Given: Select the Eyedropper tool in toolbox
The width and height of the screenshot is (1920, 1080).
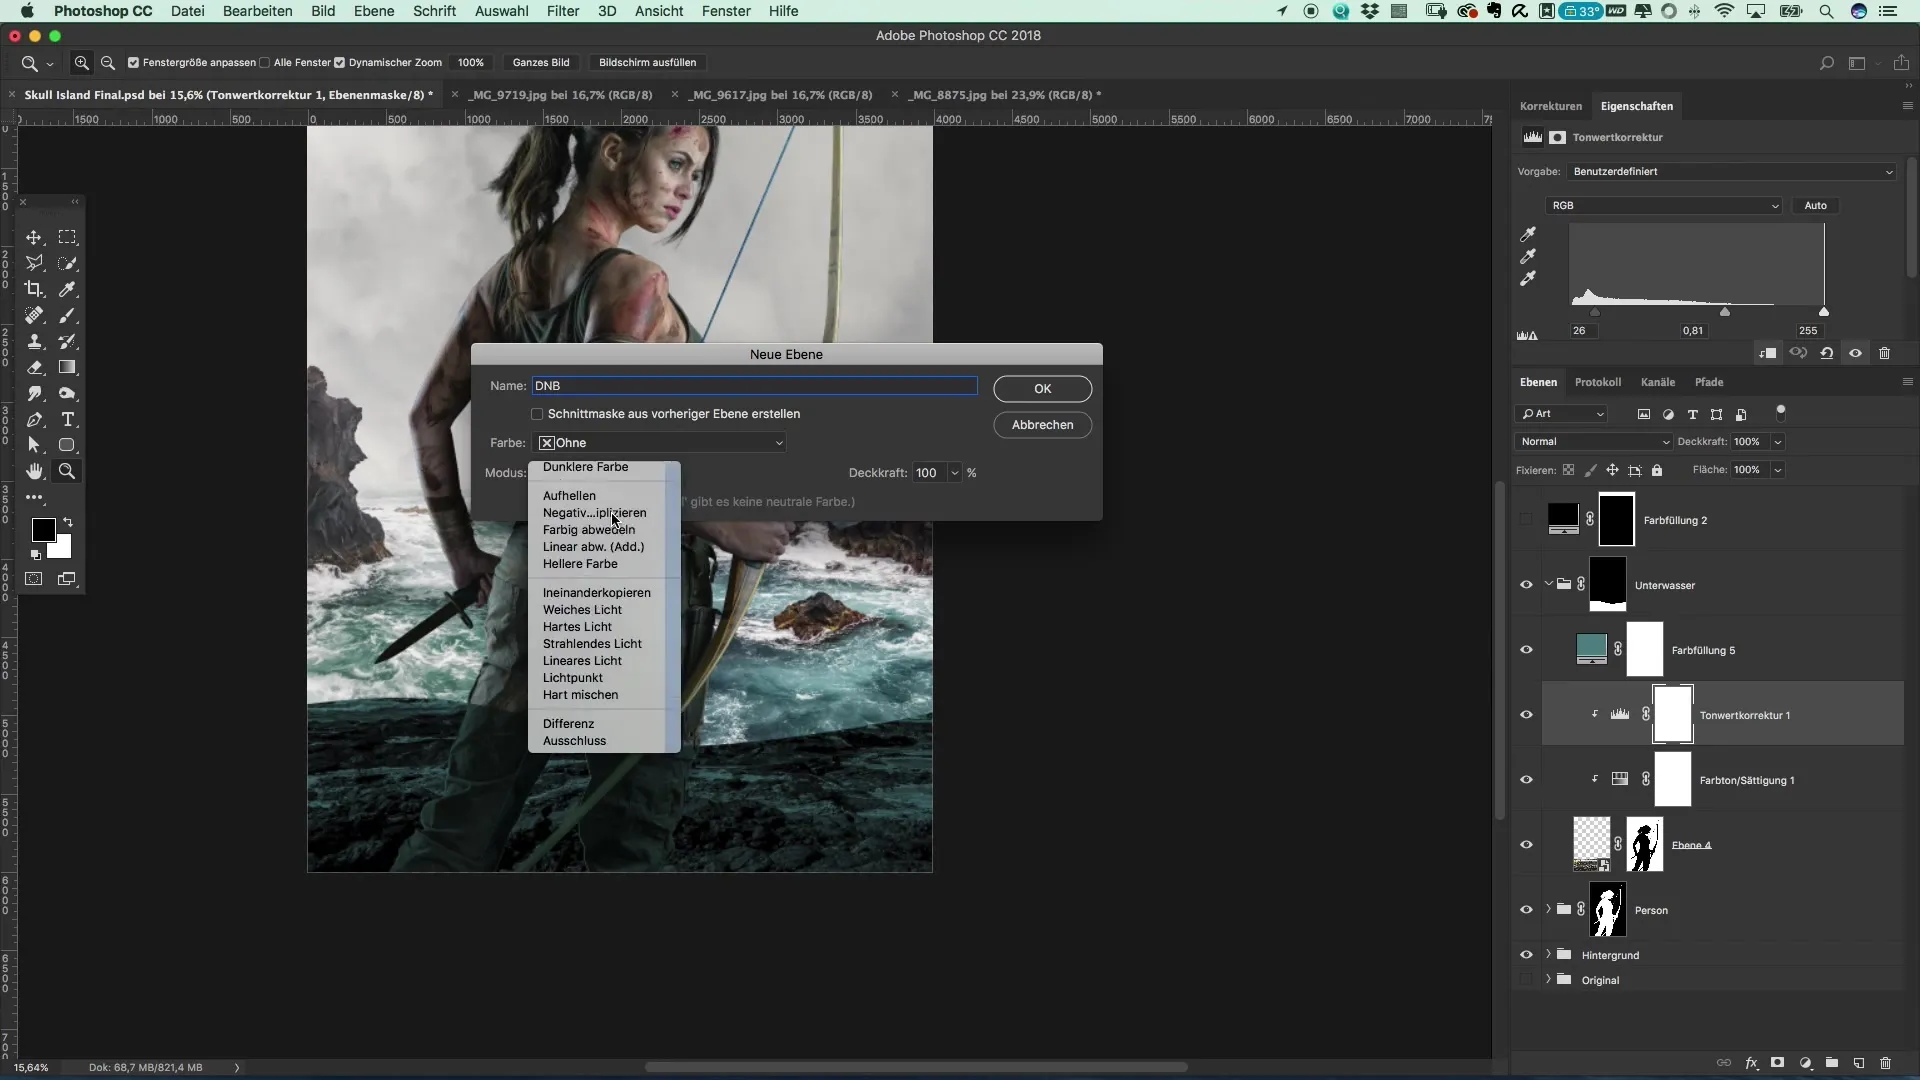Looking at the screenshot, I should click(67, 289).
